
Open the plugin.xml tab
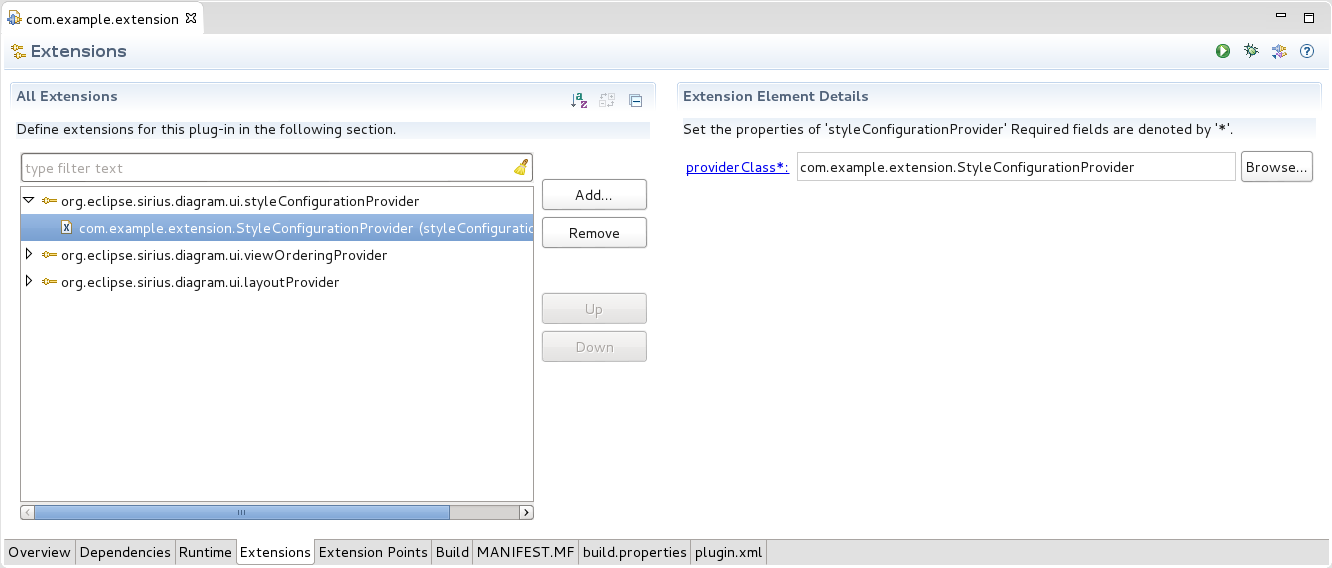[x=729, y=552]
